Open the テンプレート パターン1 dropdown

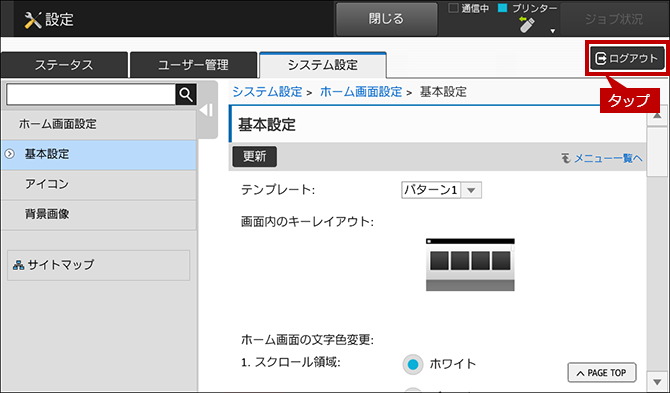point(441,190)
